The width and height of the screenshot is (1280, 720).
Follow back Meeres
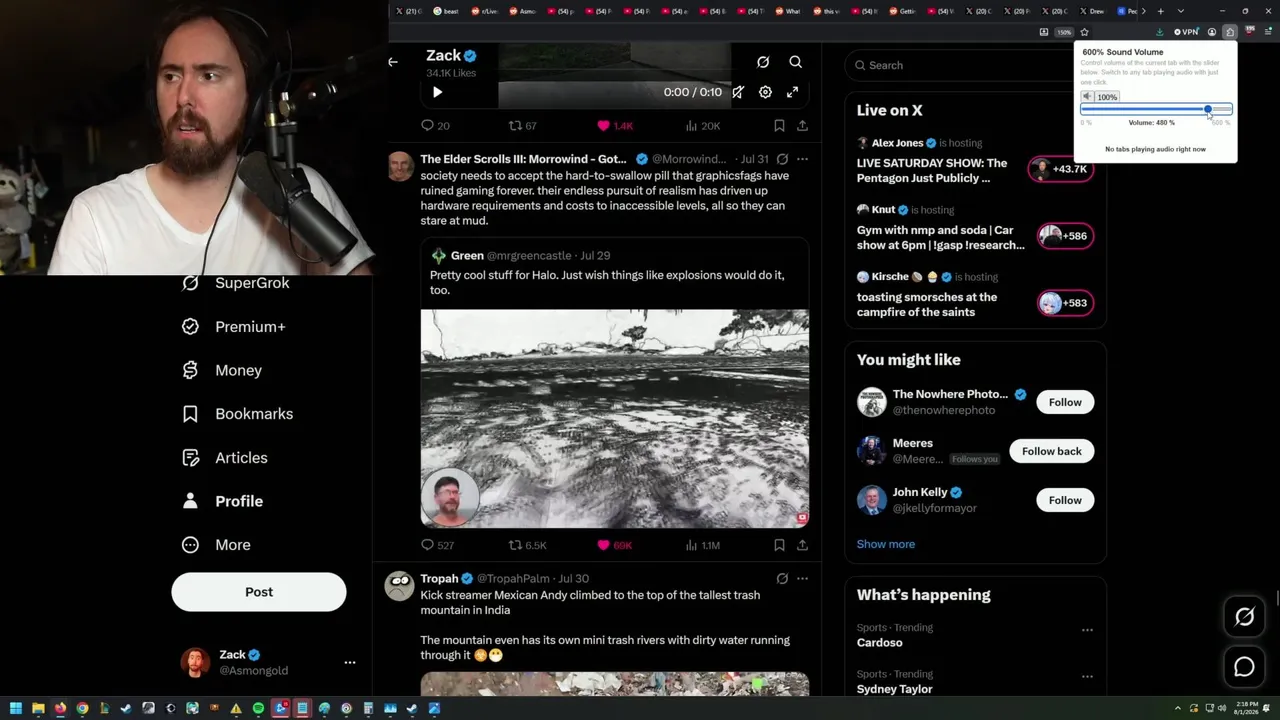(1052, 451)
